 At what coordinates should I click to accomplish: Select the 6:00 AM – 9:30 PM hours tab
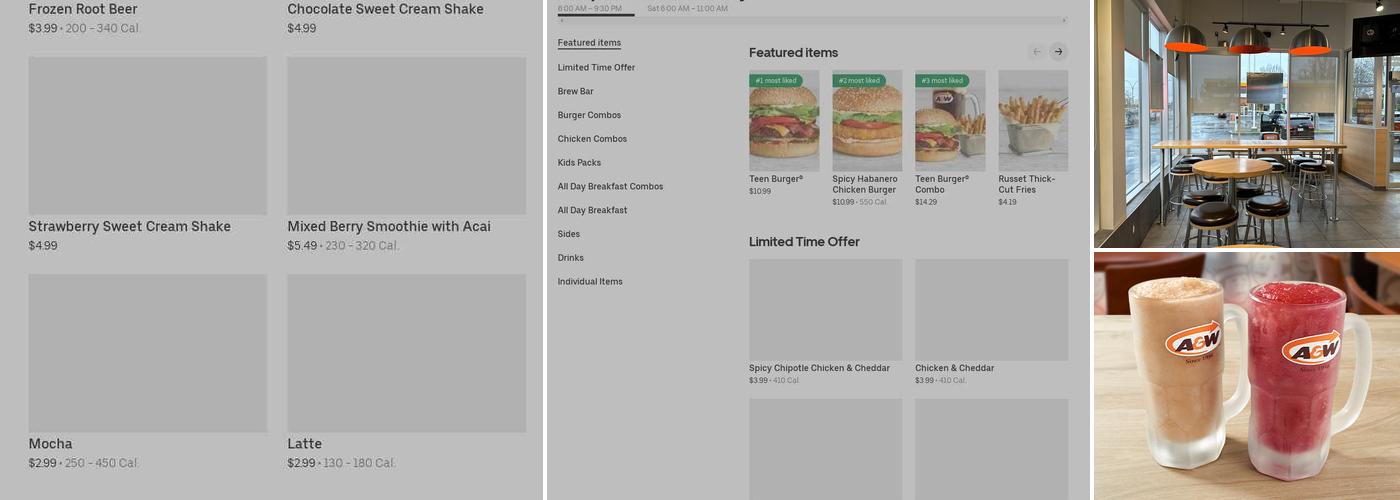coord(589,8)
